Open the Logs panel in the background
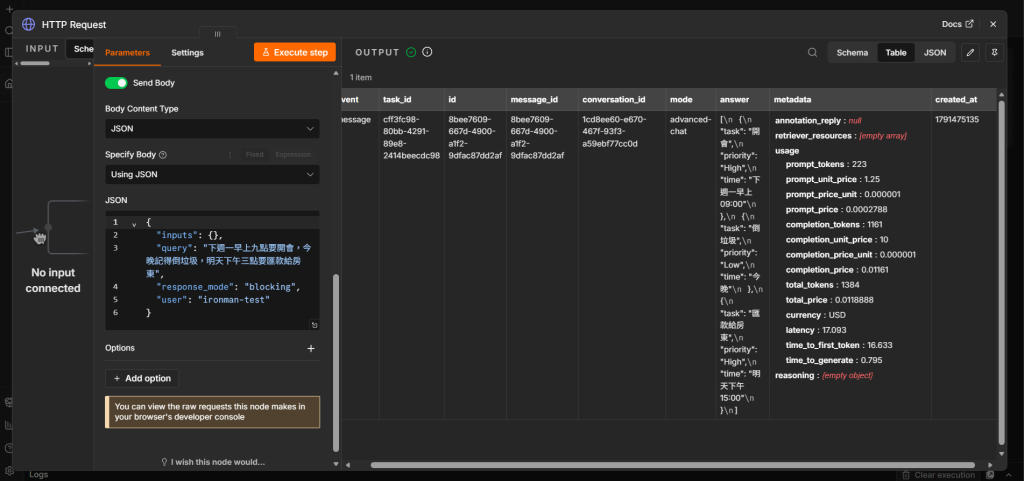1024x481 pixels. coord(39,475)
